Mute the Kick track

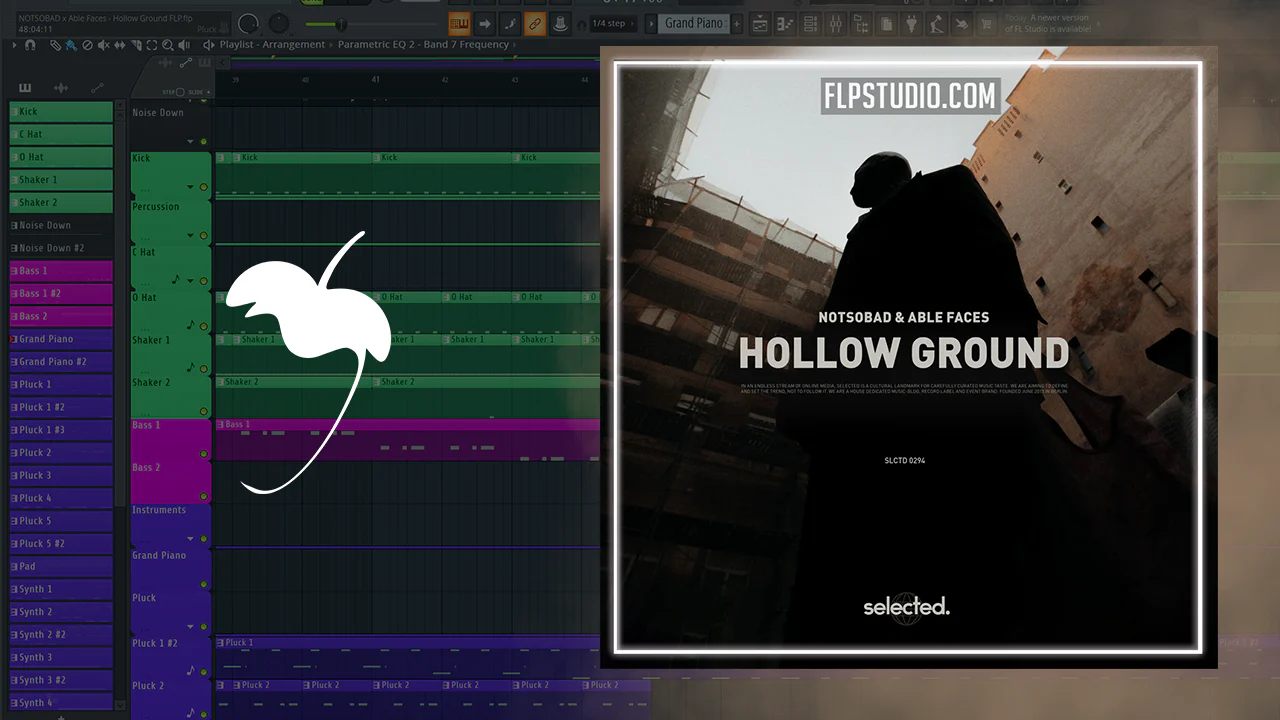(204, 187)
